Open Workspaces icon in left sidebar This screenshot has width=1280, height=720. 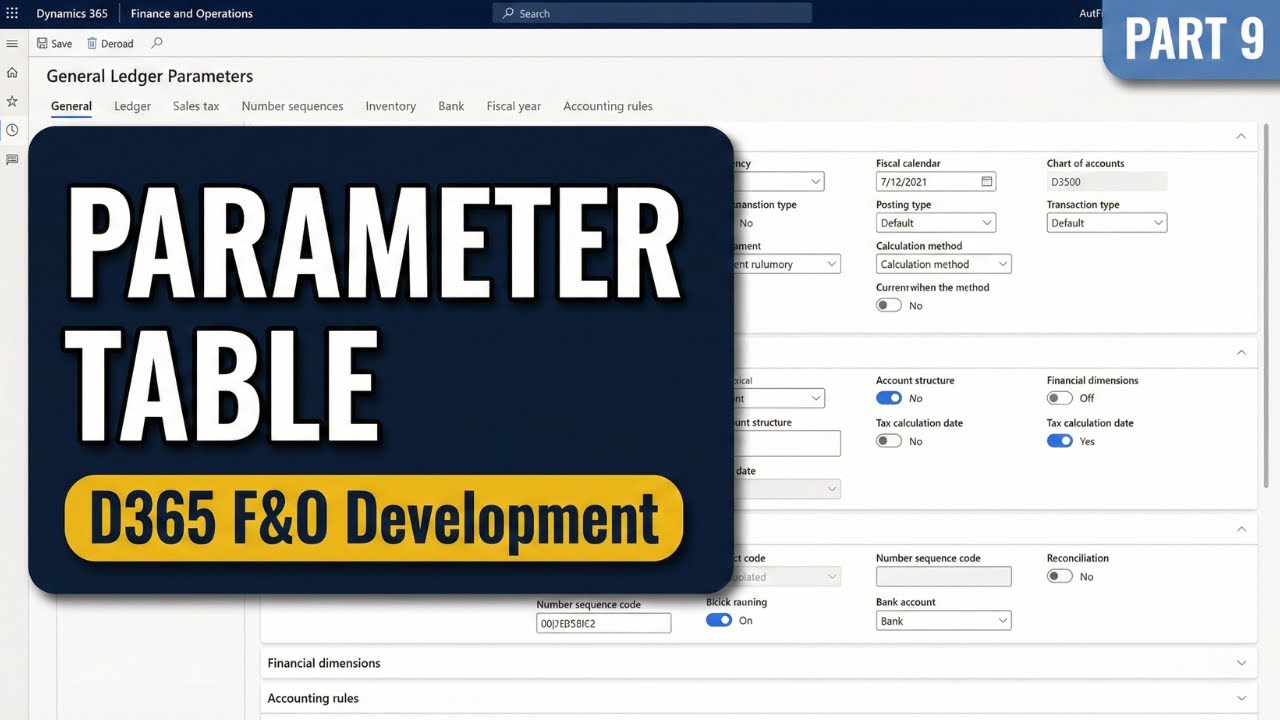(12, 159)
